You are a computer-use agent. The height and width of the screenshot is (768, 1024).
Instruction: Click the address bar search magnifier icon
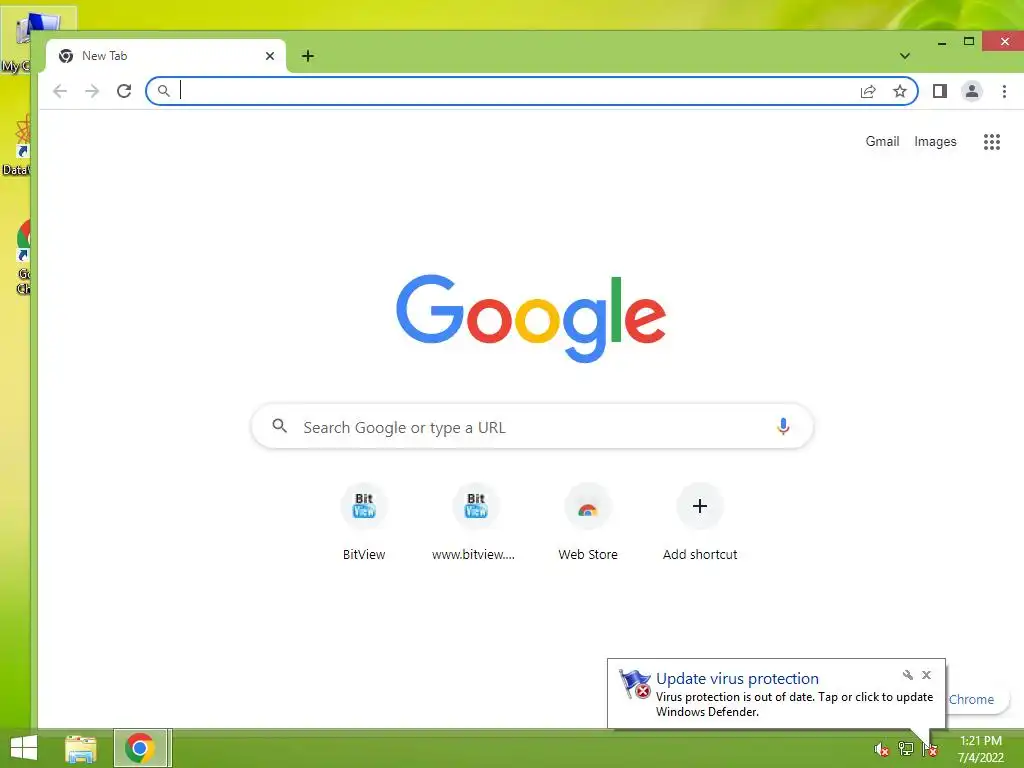tap(163, 91)
